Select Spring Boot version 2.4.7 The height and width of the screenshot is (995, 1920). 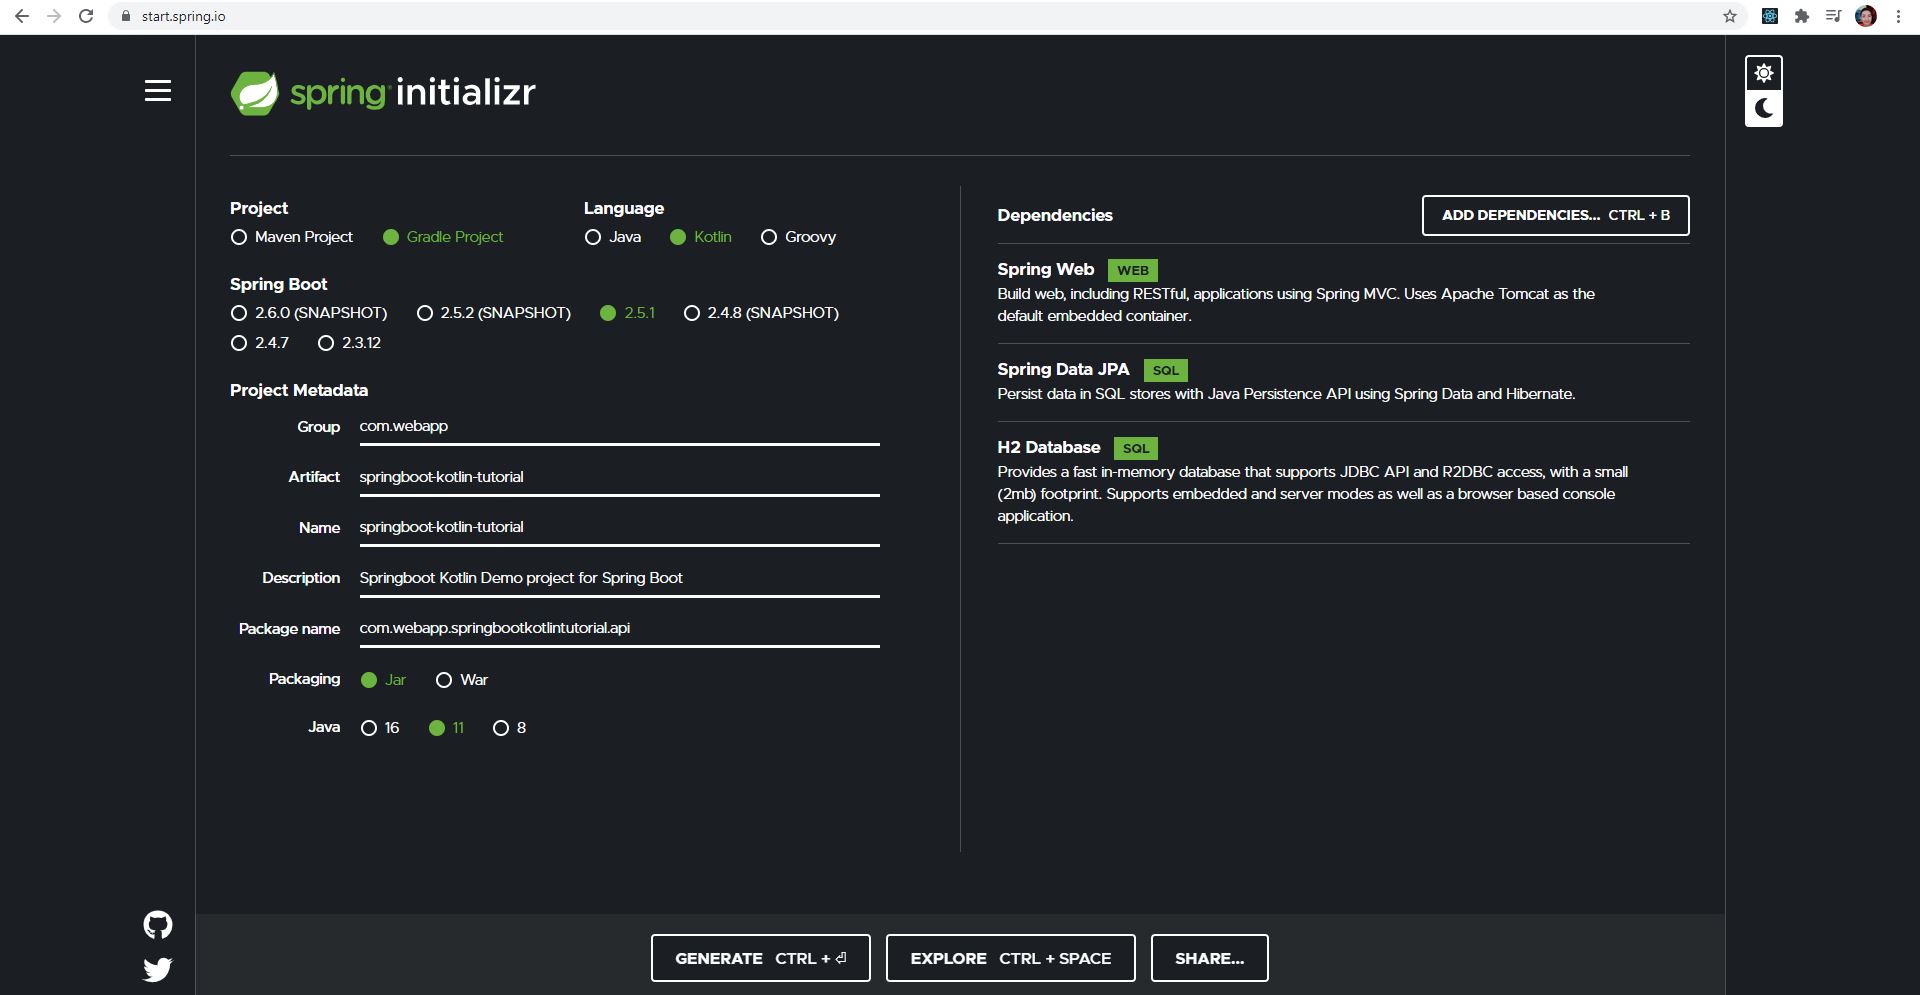pos(238,343)
